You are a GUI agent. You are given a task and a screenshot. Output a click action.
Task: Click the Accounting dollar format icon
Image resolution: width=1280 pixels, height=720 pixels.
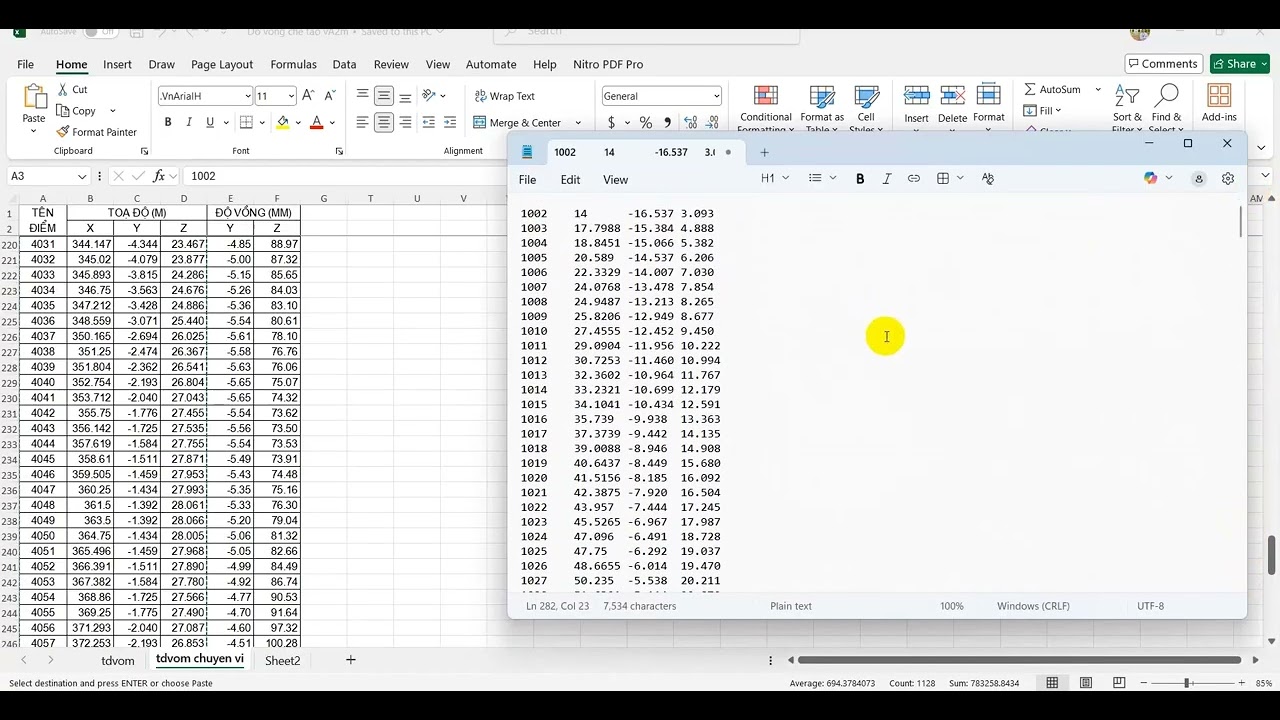[611, 123]
